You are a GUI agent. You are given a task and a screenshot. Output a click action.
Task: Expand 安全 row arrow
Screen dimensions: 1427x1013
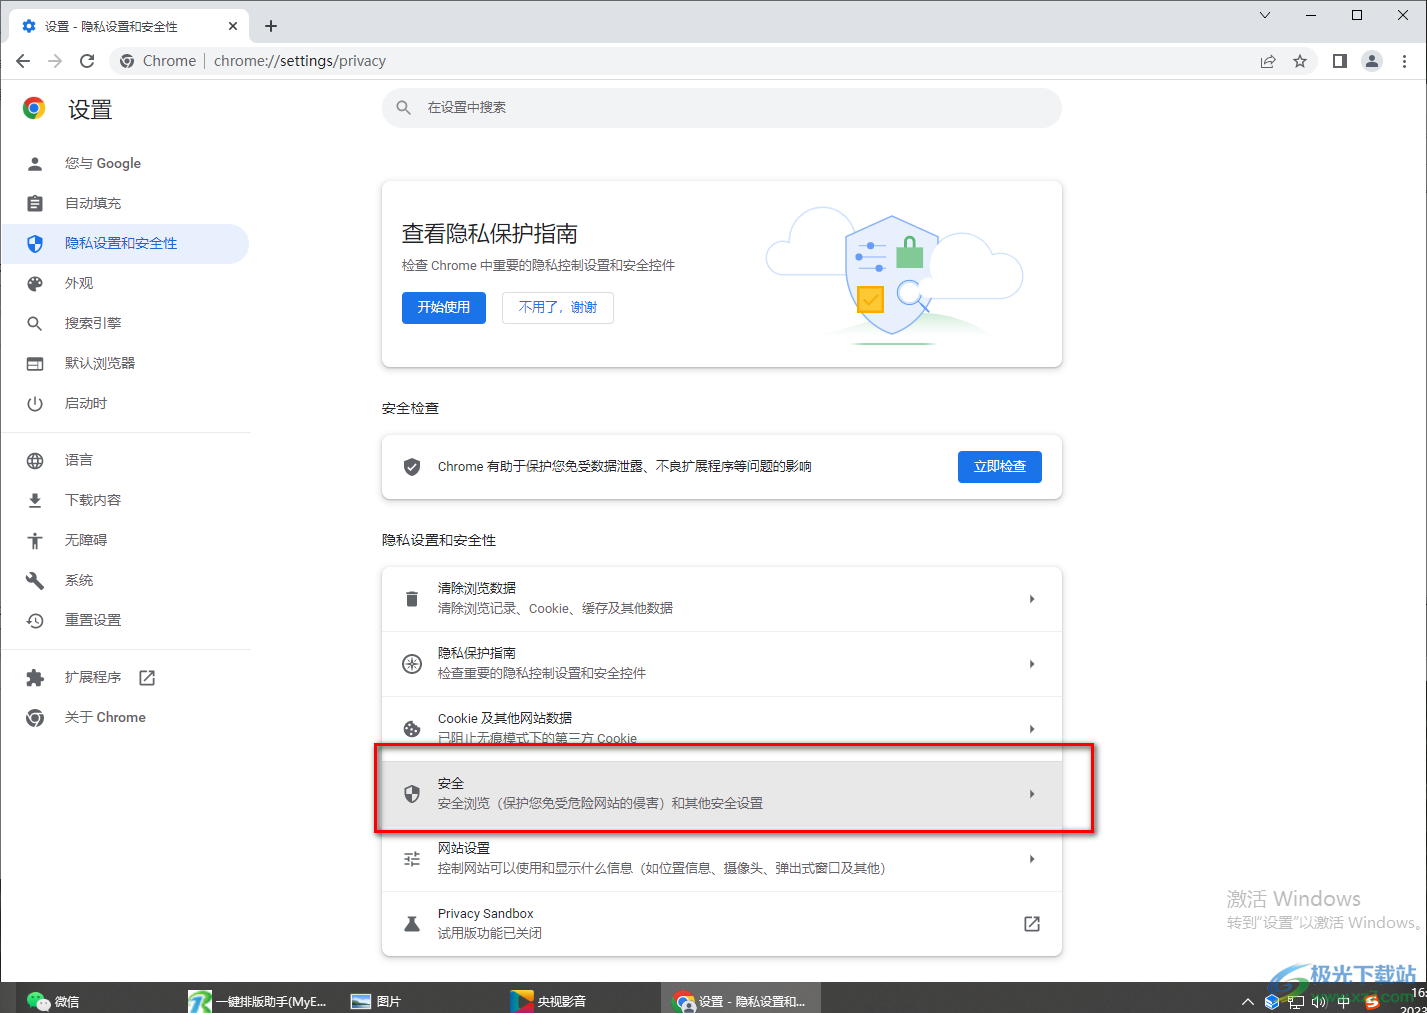(1032, 794)
